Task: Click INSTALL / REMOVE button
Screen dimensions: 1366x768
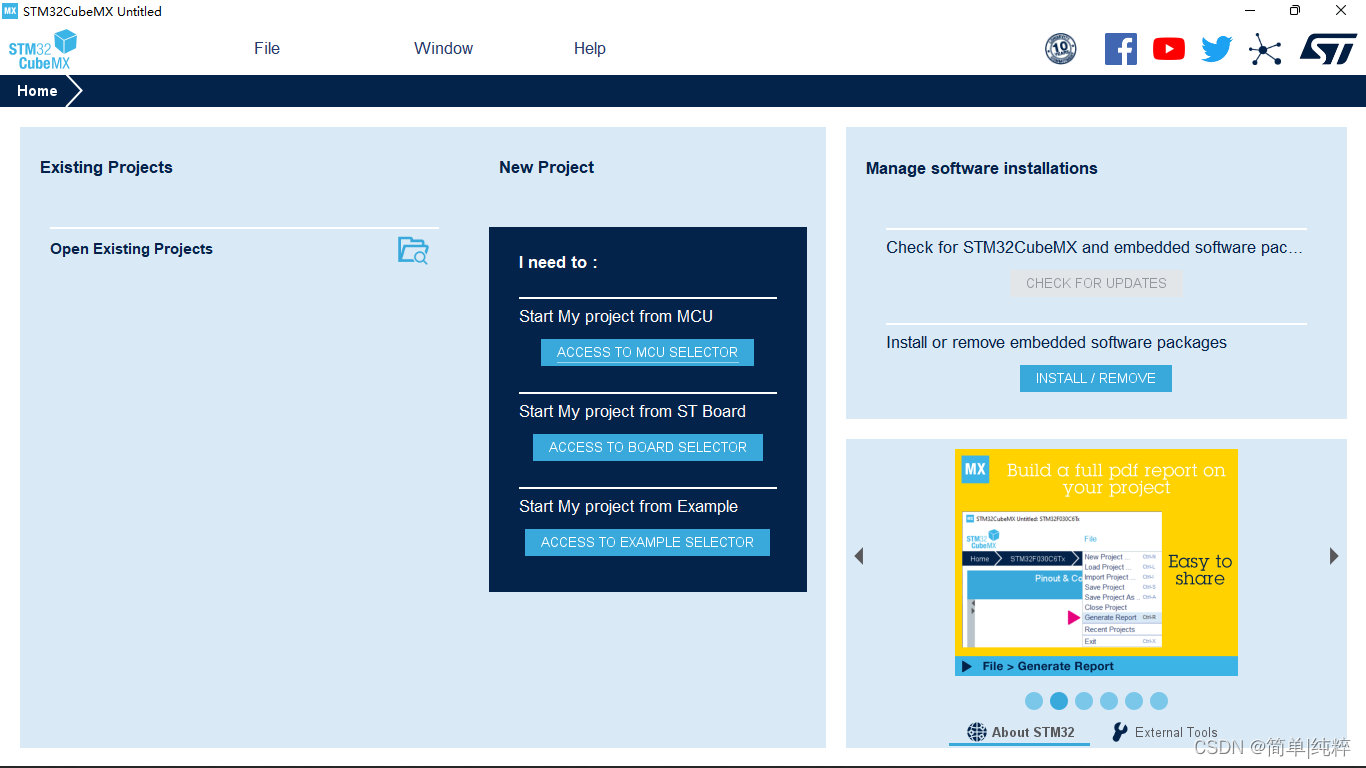Action: pyautogui.click(x=1096, y=378)
